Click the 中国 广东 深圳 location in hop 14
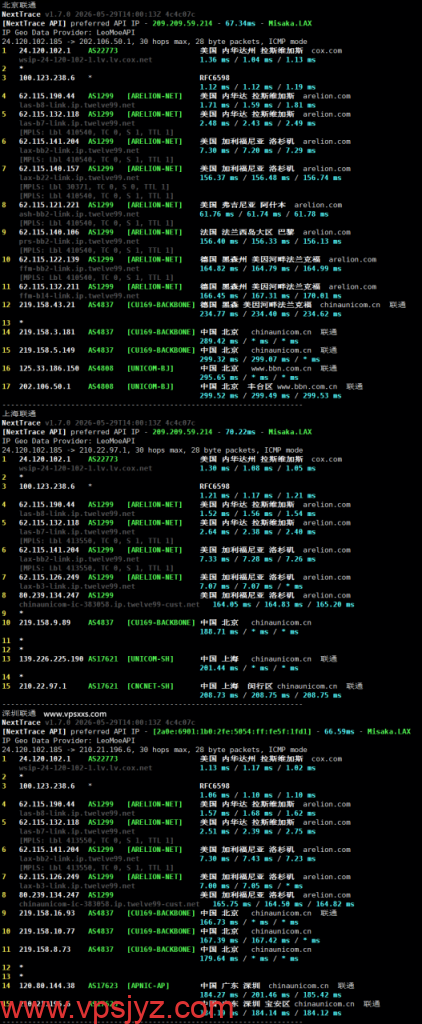Screen dimensions: 422x1024 pos(230,985)
